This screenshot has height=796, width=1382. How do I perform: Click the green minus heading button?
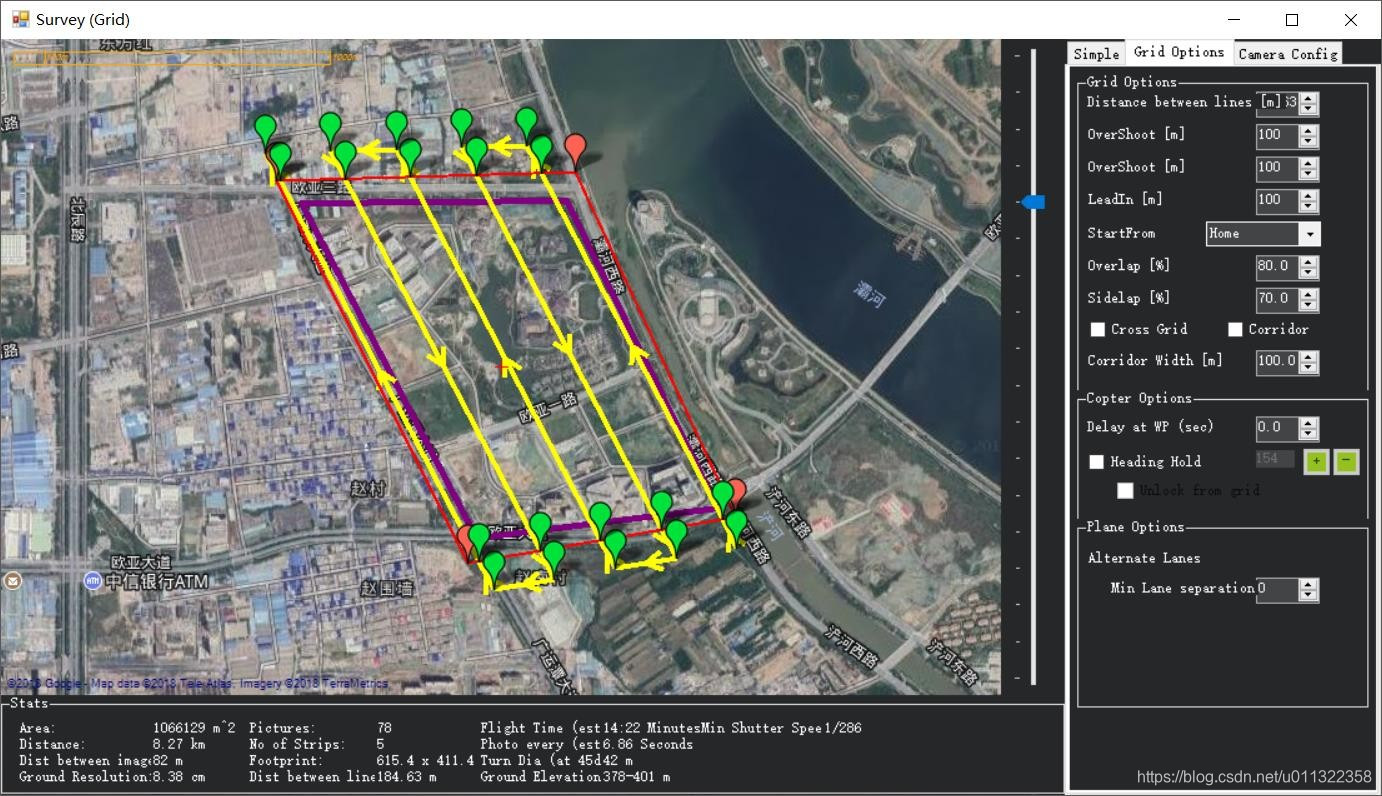pyautogui.click(x=1347, y=461)
